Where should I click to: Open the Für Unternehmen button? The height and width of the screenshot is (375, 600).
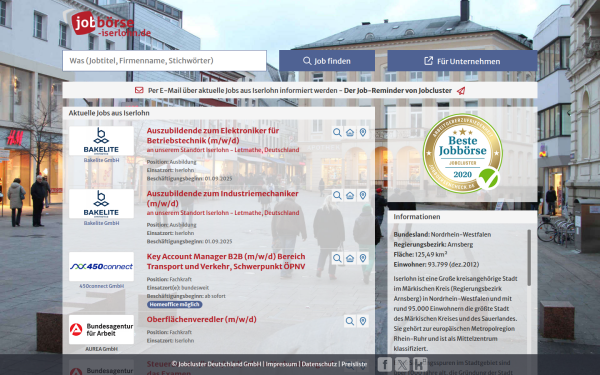[x=462, y=61]
